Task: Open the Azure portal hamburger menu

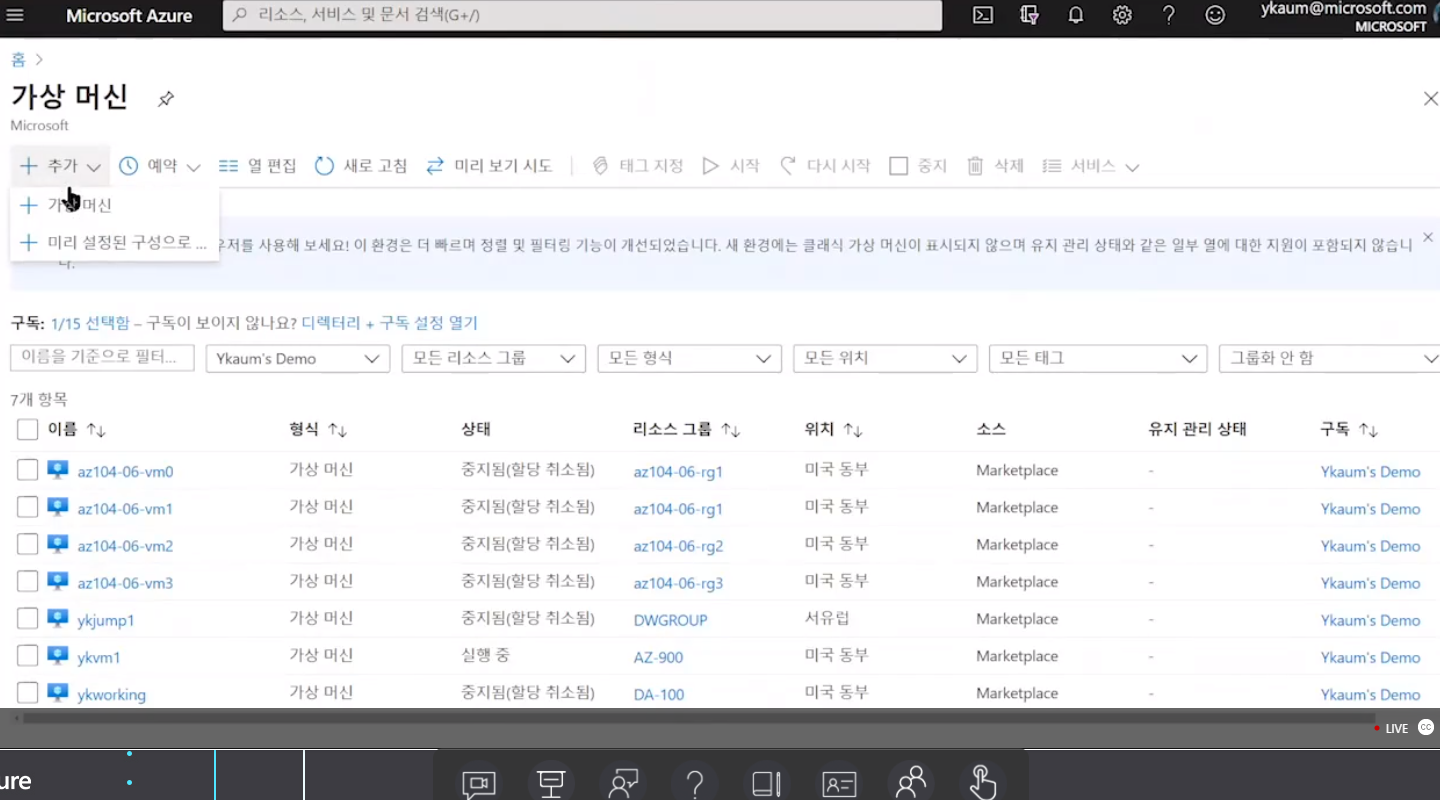Action: pos(15,15)
